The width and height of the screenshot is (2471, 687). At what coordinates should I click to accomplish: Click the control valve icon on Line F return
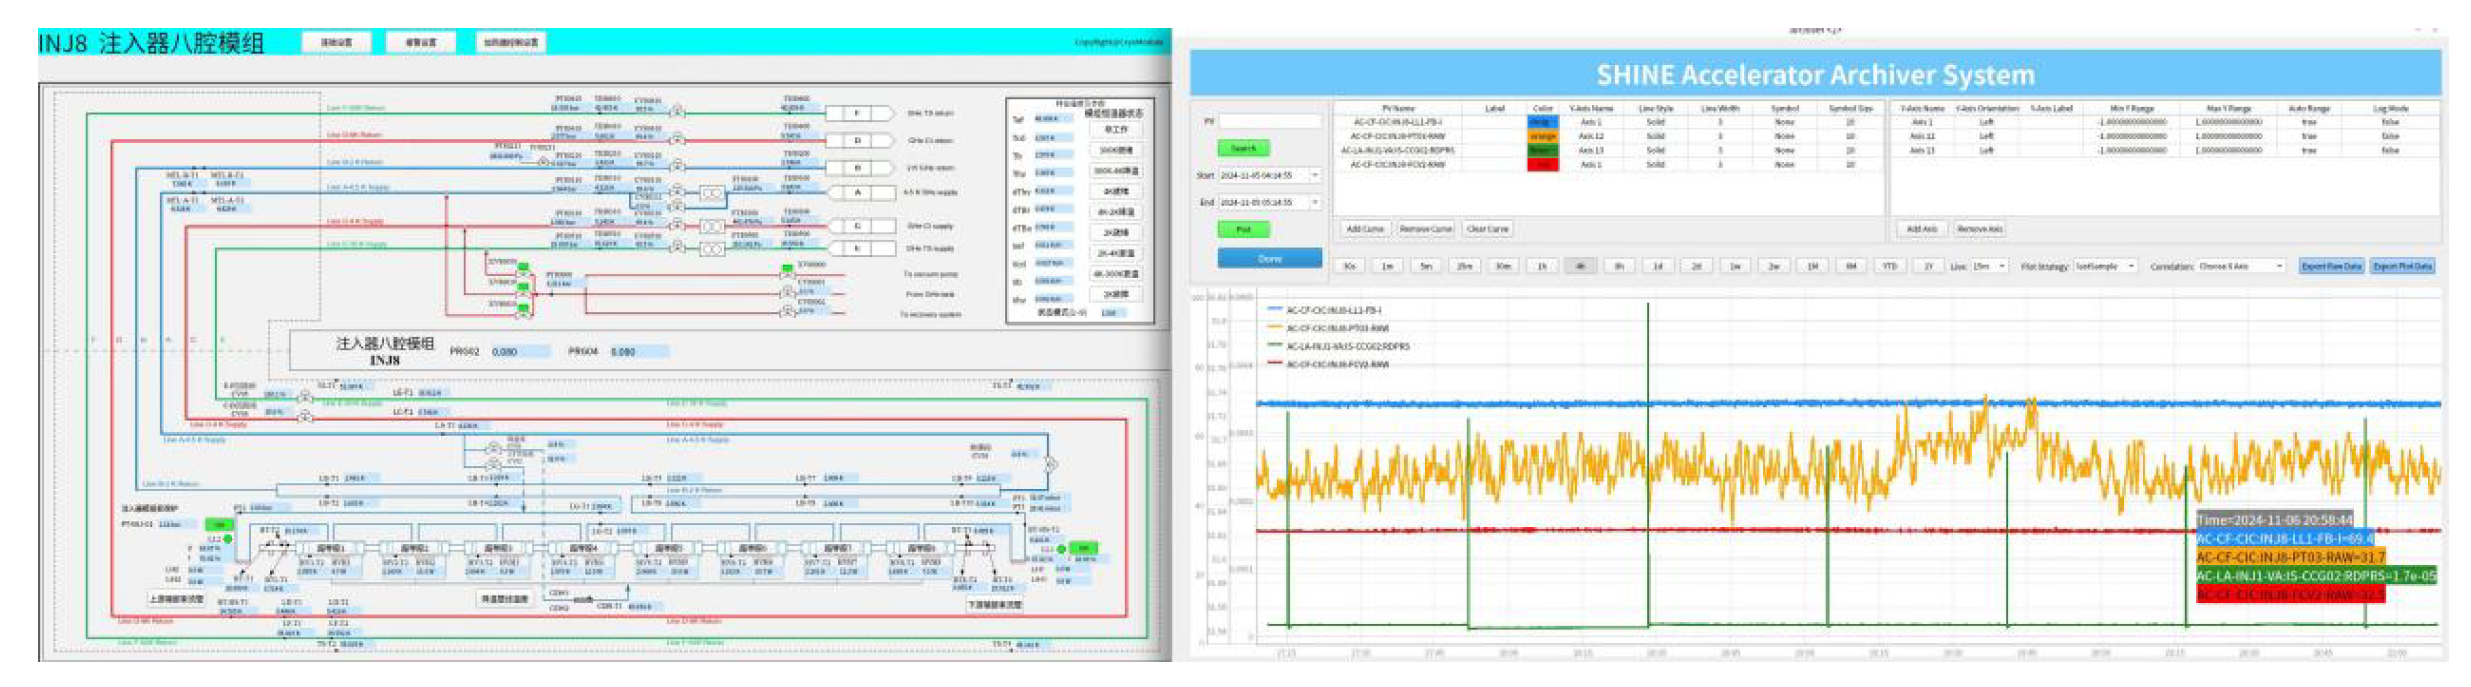click(677, 111)
